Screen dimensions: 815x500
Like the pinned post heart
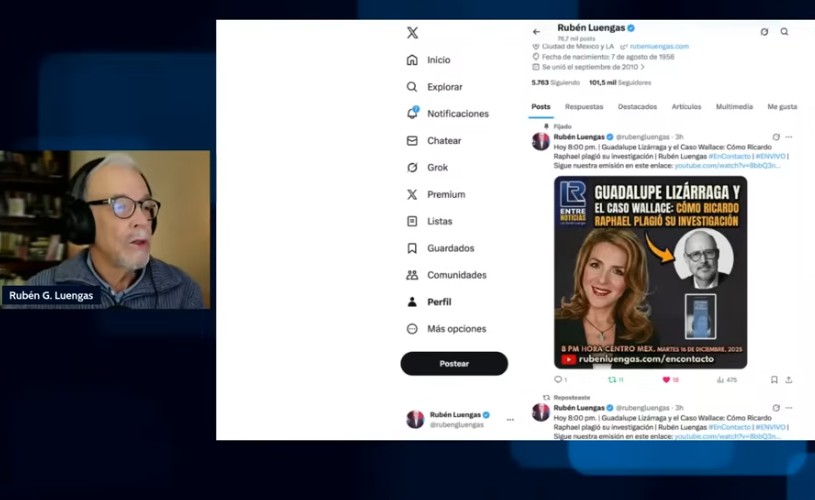click(671, 380)
